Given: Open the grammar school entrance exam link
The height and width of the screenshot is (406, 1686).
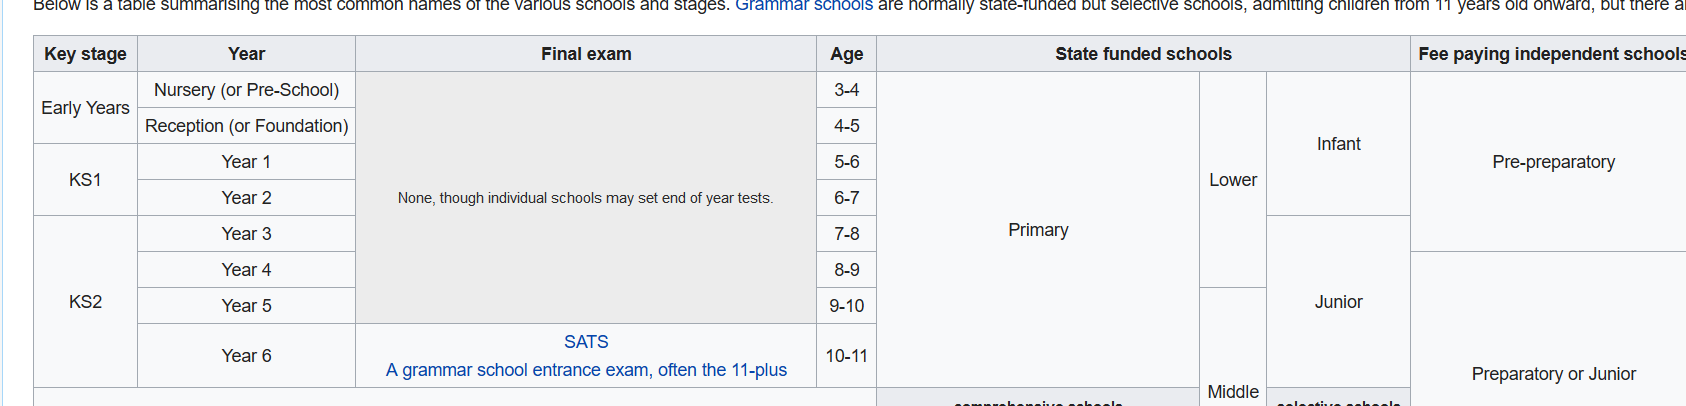Looking at the screenshot, I should pos(586,370).
